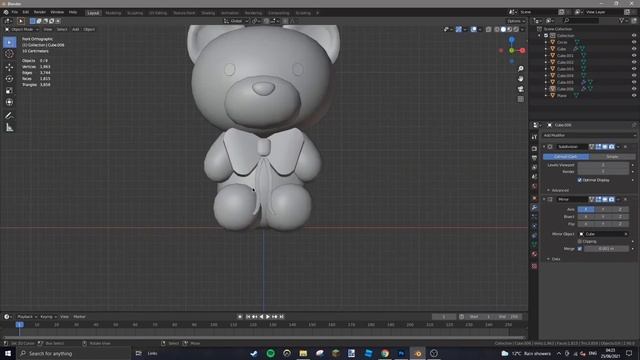The width and height of the screenshot is (640, 360).
Task: Open the Global transform orientation dropdown
Action: coord(236,21)
